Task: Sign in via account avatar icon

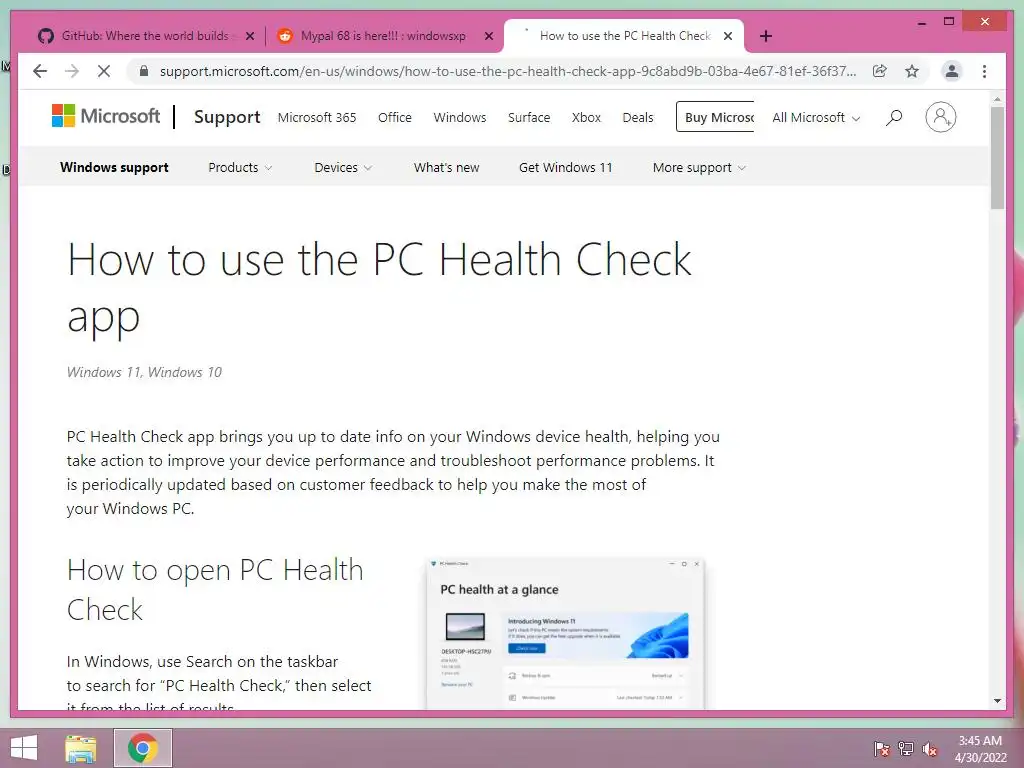Action: pyautogui.click(x=940, y=118)
